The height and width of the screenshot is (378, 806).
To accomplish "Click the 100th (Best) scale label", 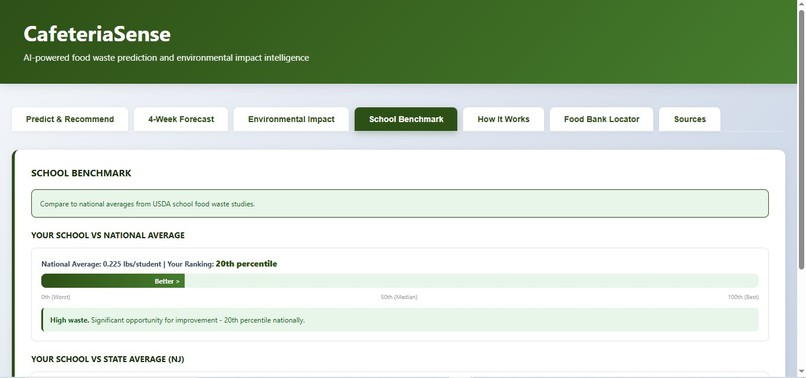I will pos(743,297).
